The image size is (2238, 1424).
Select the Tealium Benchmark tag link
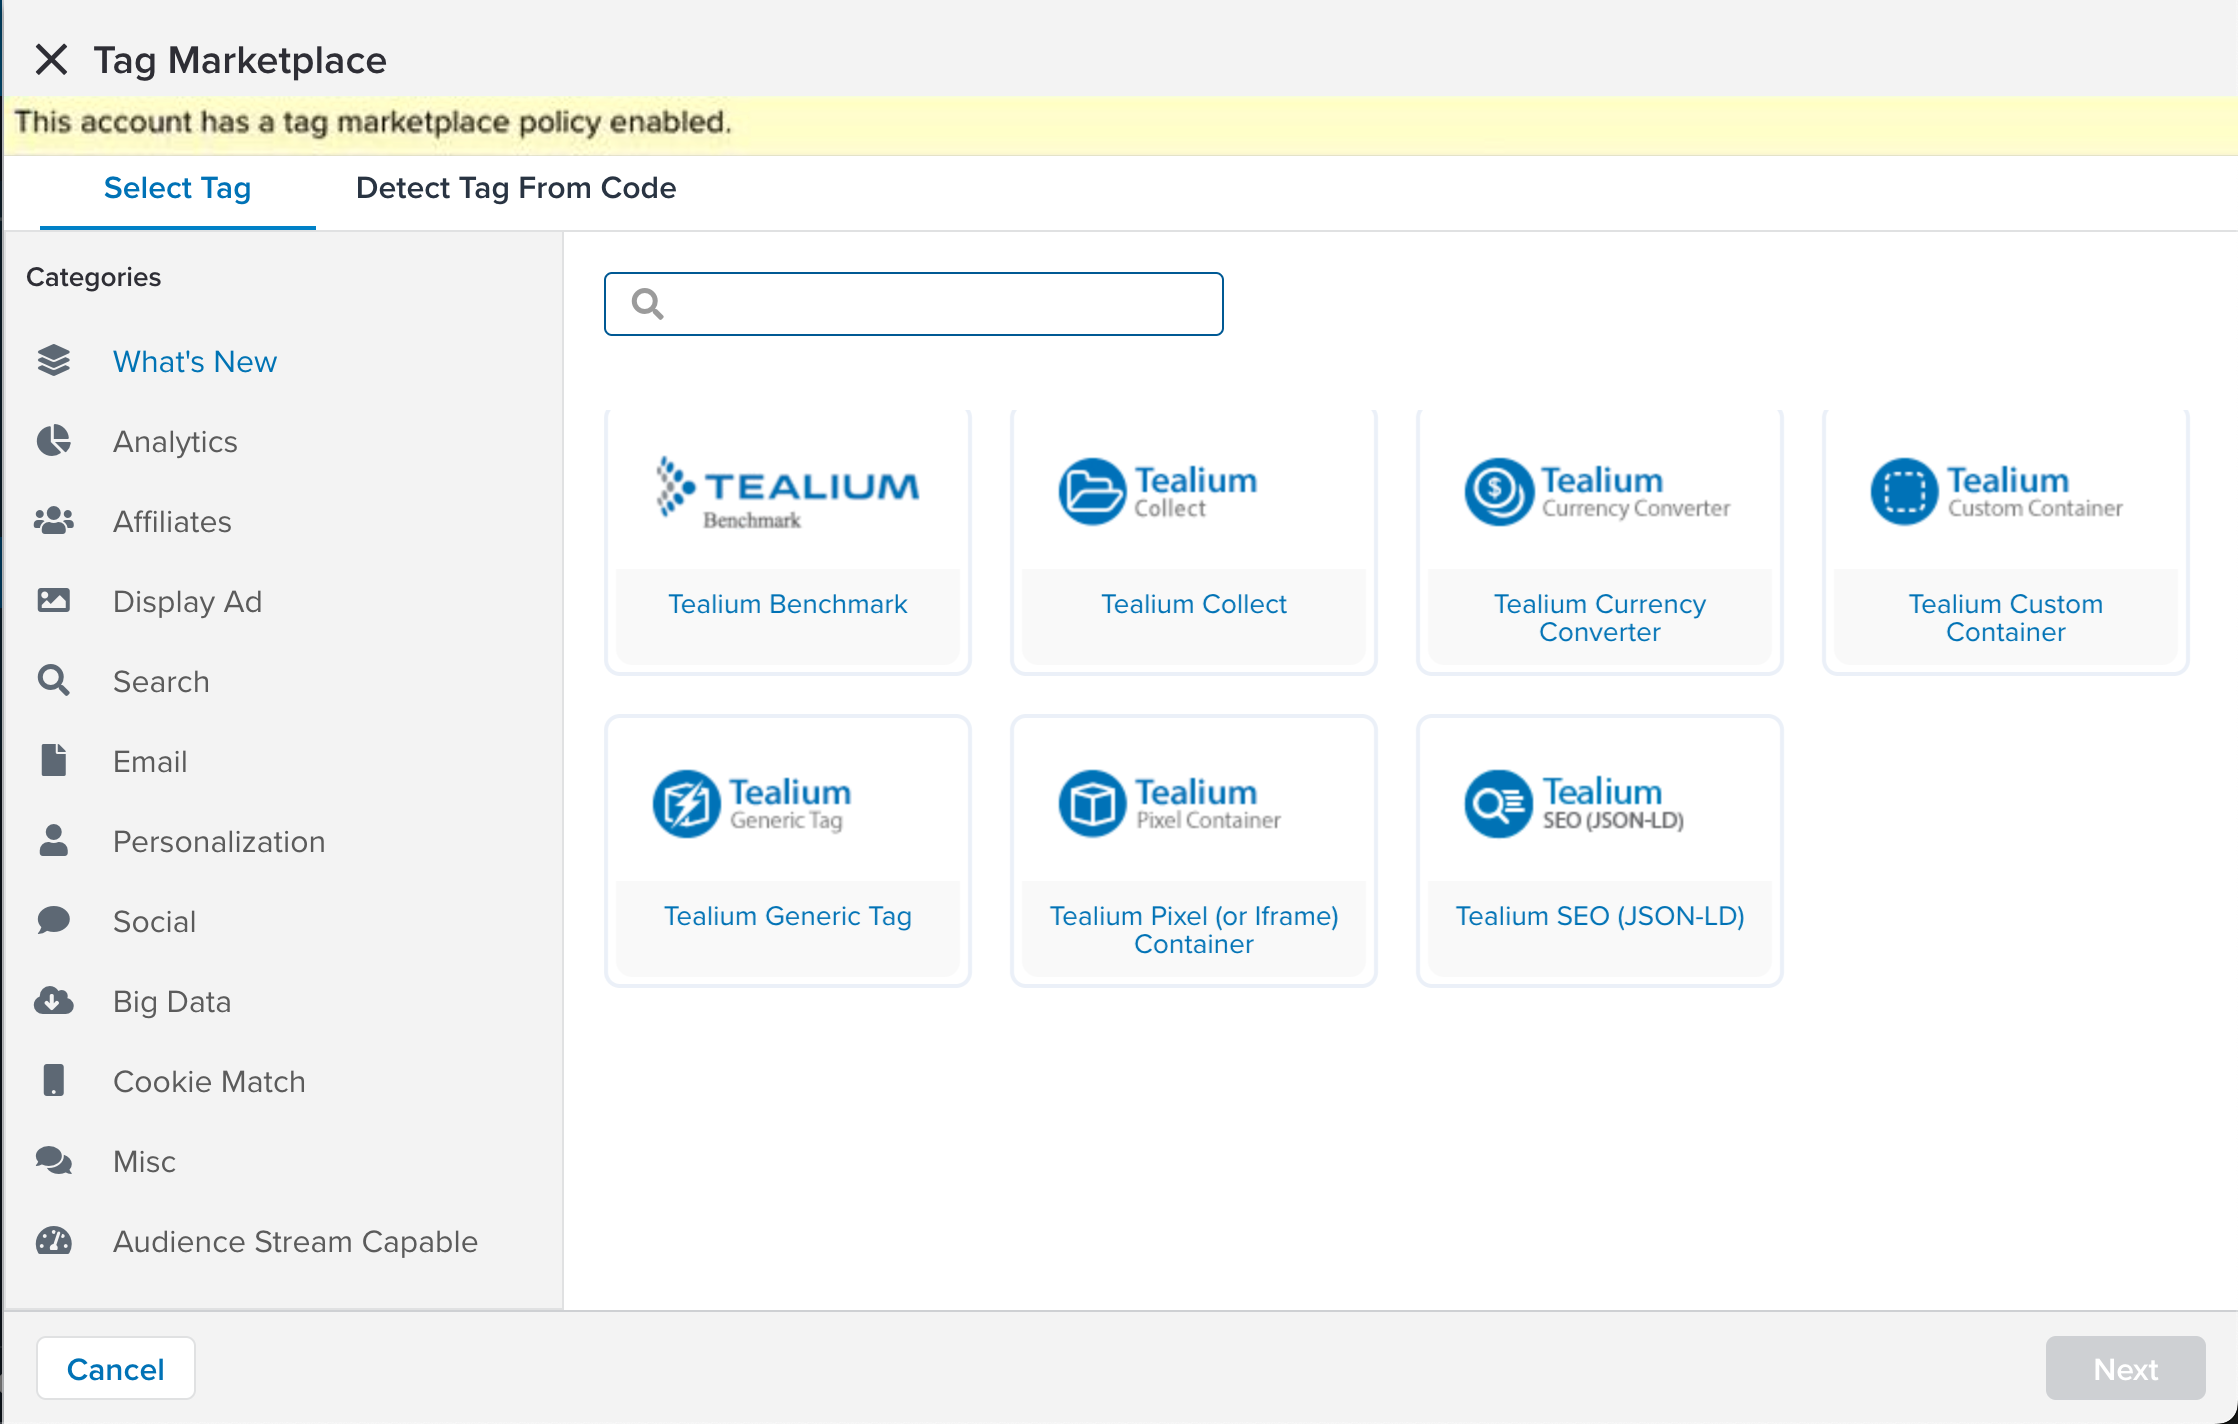(x=788, y=604)
